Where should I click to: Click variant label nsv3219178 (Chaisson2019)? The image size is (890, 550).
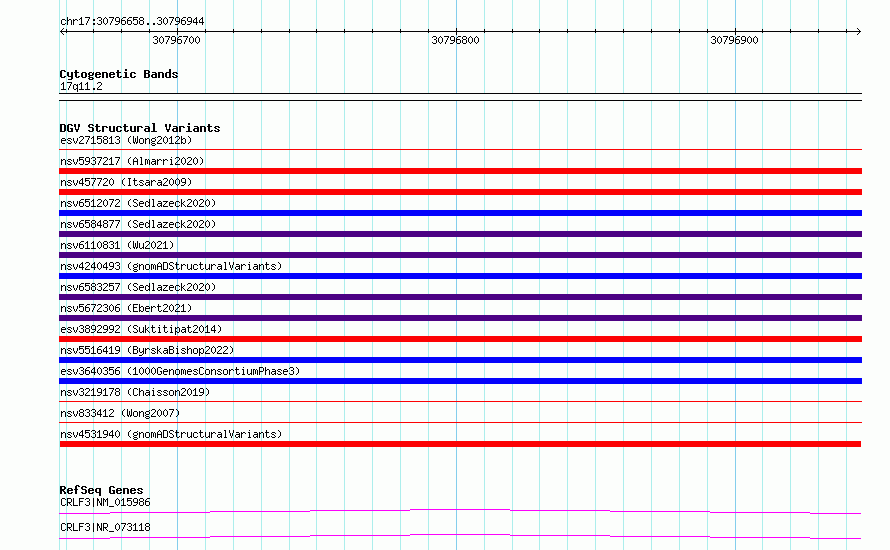pyautogui.click(x=135, y=392)
